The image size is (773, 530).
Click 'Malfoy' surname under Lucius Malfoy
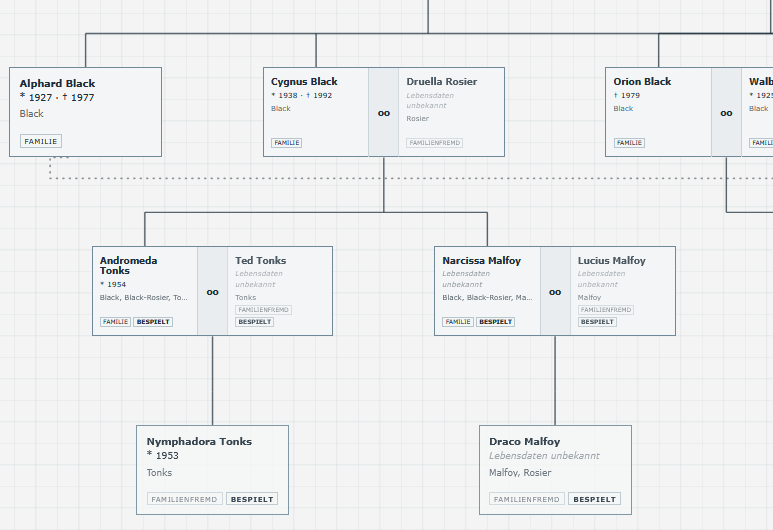pyautogui.click(x=589, y=297)
